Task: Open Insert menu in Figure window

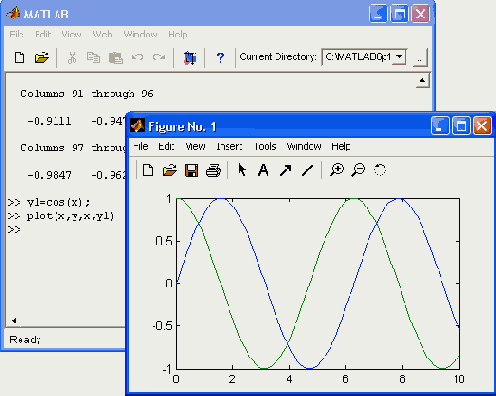Action: pos(229,146)
